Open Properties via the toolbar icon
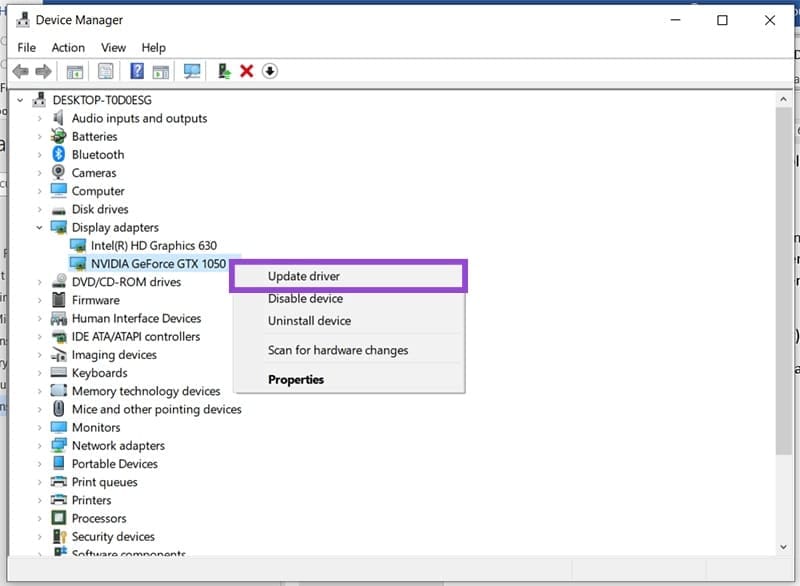This screenshot has width=800, height=586. pyautogui.click(x=74, y=70)
